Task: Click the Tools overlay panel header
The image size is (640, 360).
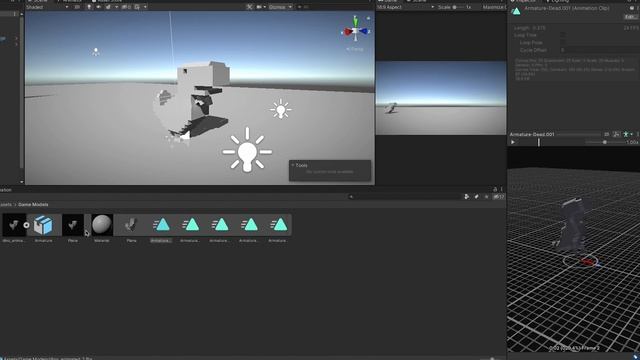Action: 330,165
